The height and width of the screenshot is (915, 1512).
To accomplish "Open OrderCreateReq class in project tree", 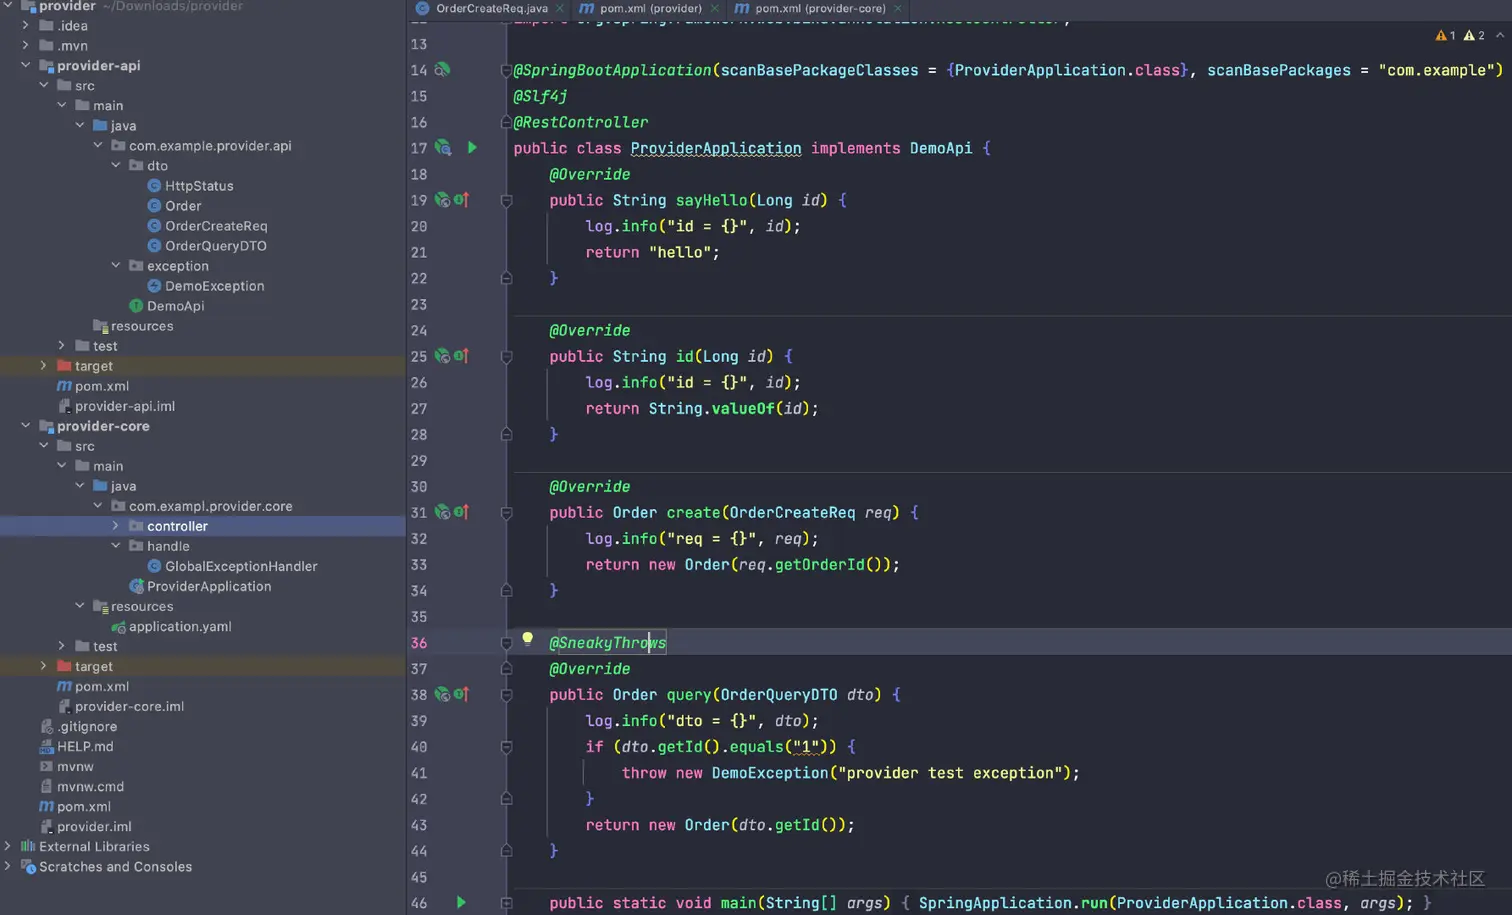I will [216, 226].
